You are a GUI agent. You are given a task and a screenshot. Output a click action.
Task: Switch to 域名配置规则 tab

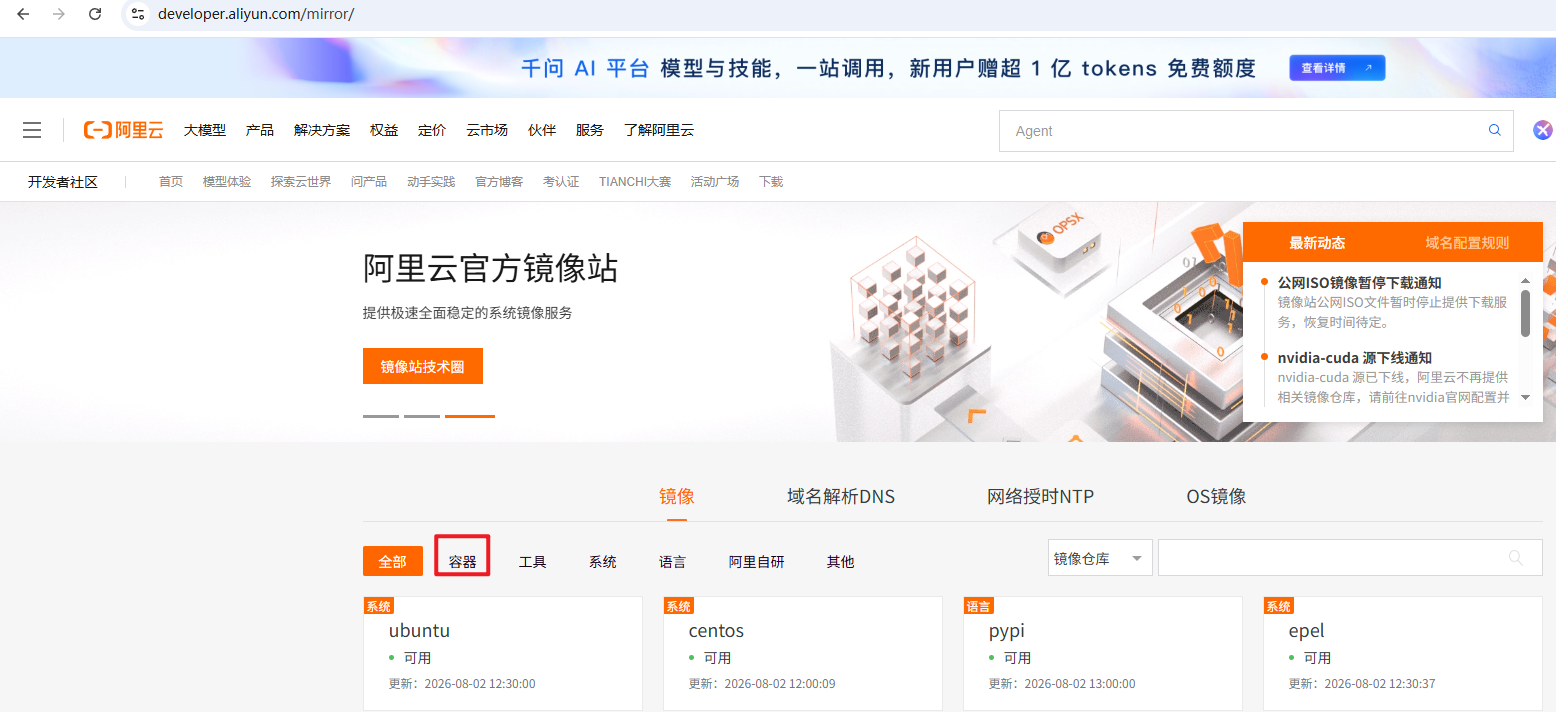pyautogui.click(x=1467, y=242)
